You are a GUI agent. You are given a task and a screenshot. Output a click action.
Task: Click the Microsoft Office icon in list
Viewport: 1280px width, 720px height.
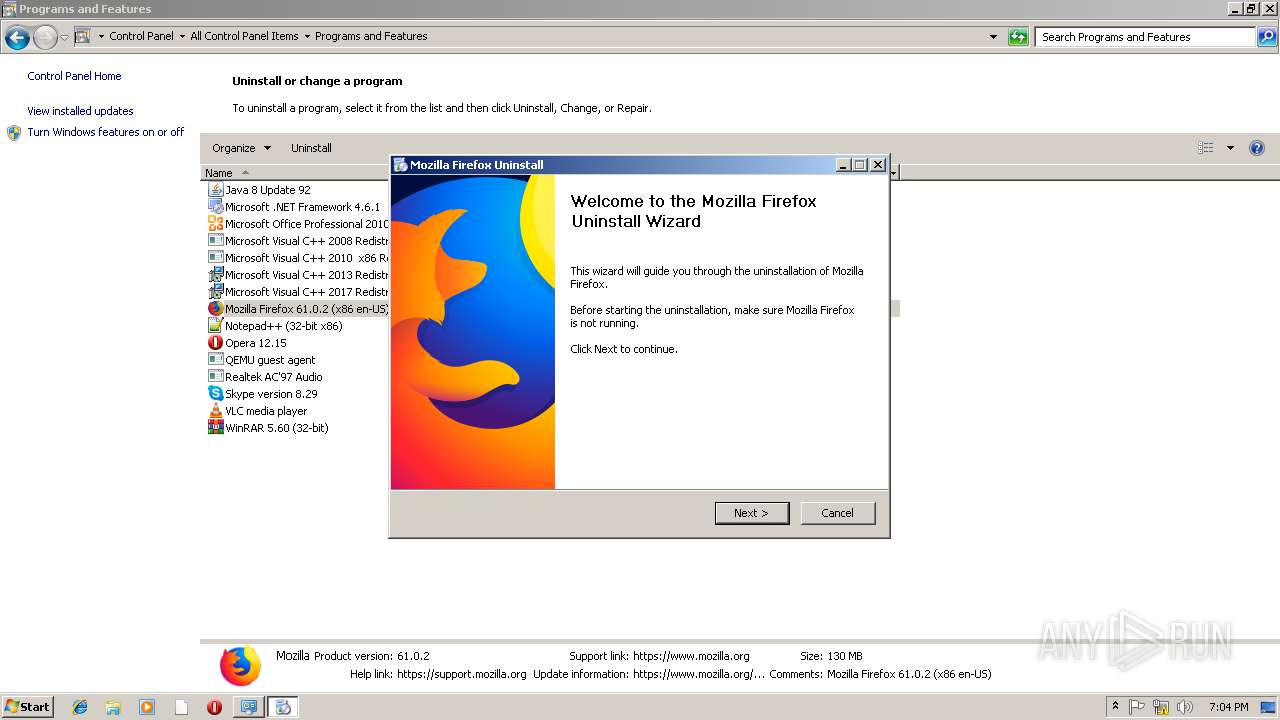[215, 224]
